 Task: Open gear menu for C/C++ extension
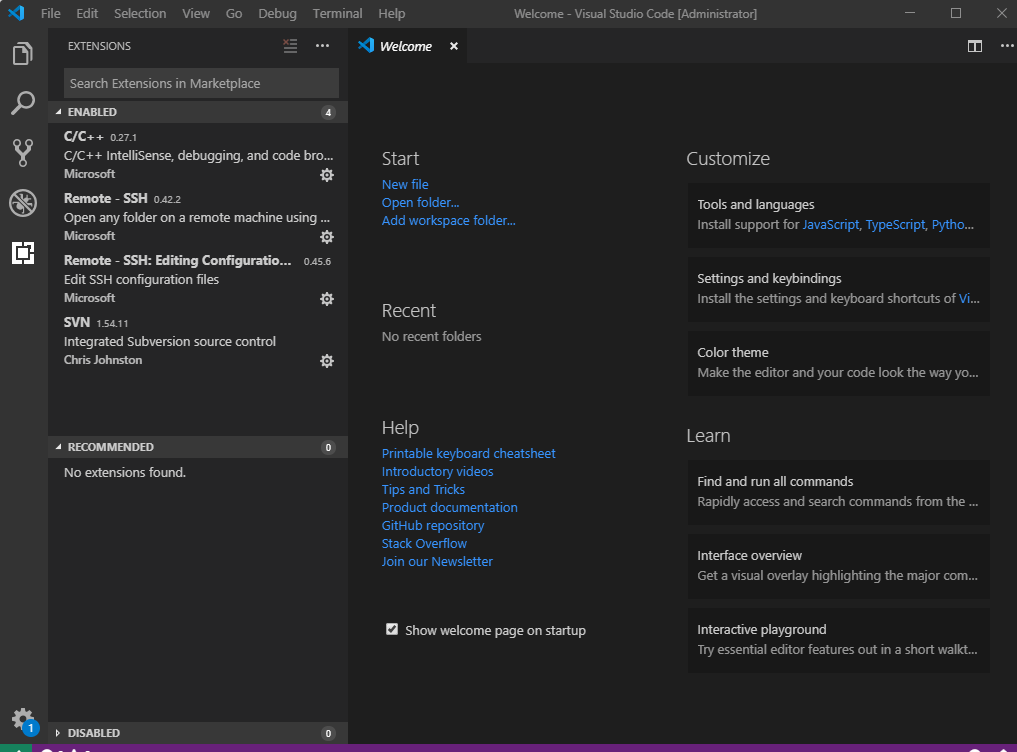[x=327, y=175]
